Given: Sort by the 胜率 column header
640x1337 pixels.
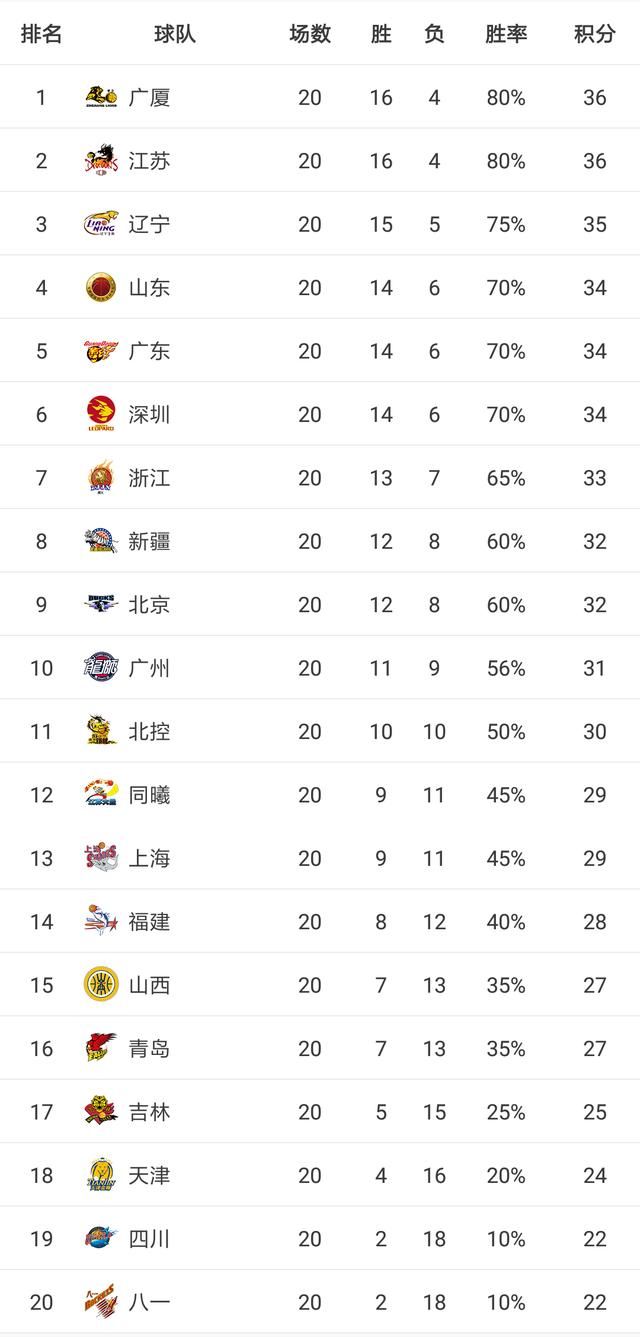Looking at the screenshot, I should pos(505,33).
